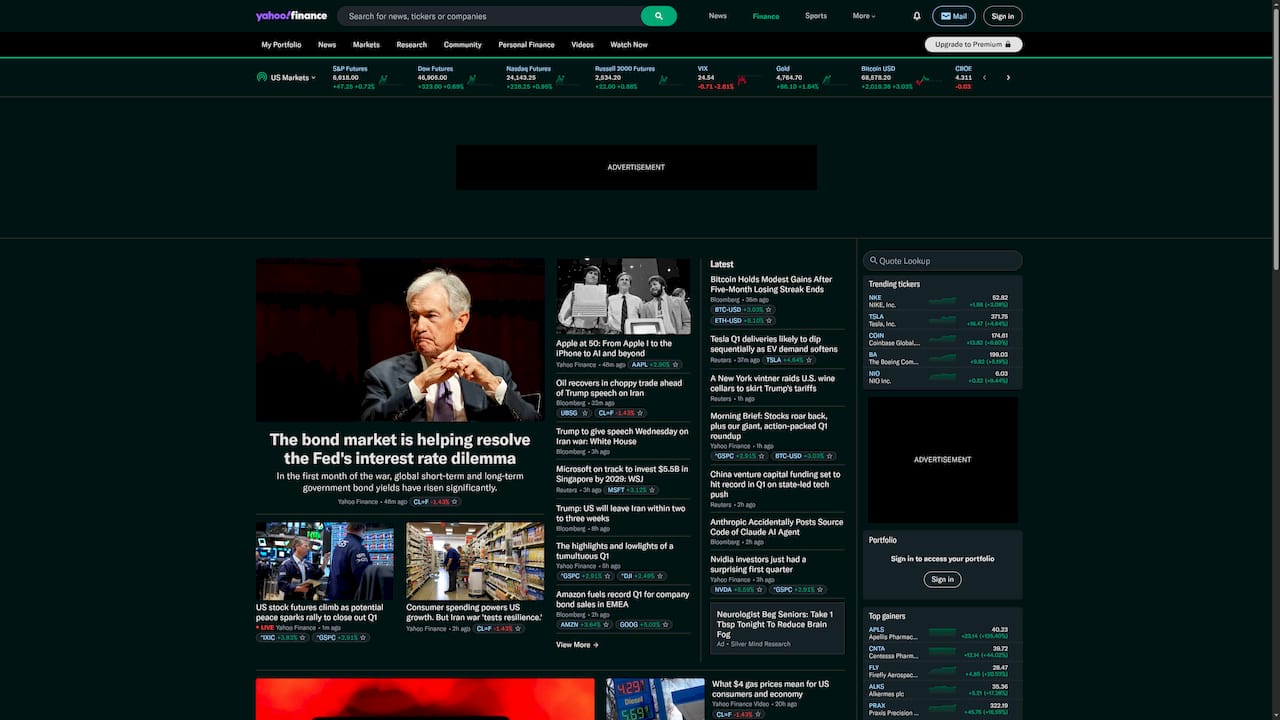Go to the Personal Finance menu item
1280x720 pixels.
pos(526,45)
